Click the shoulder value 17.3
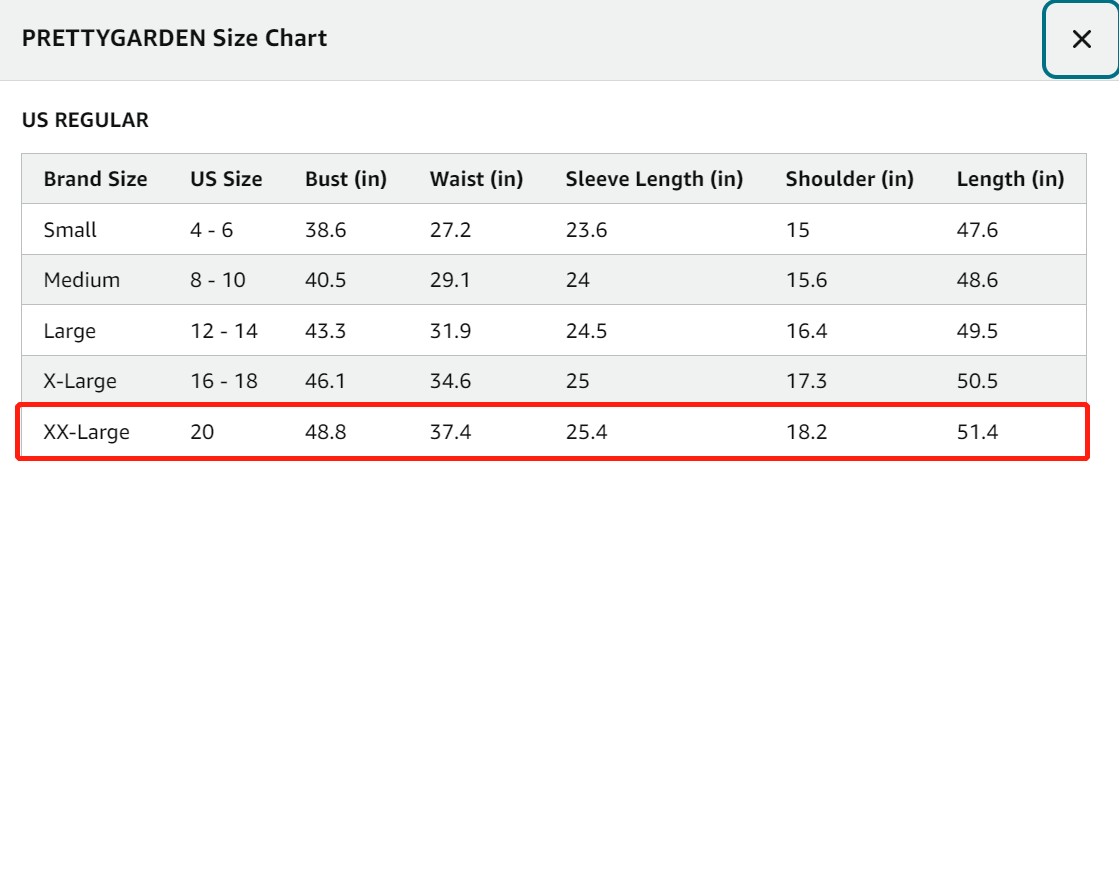 (807, 381)
